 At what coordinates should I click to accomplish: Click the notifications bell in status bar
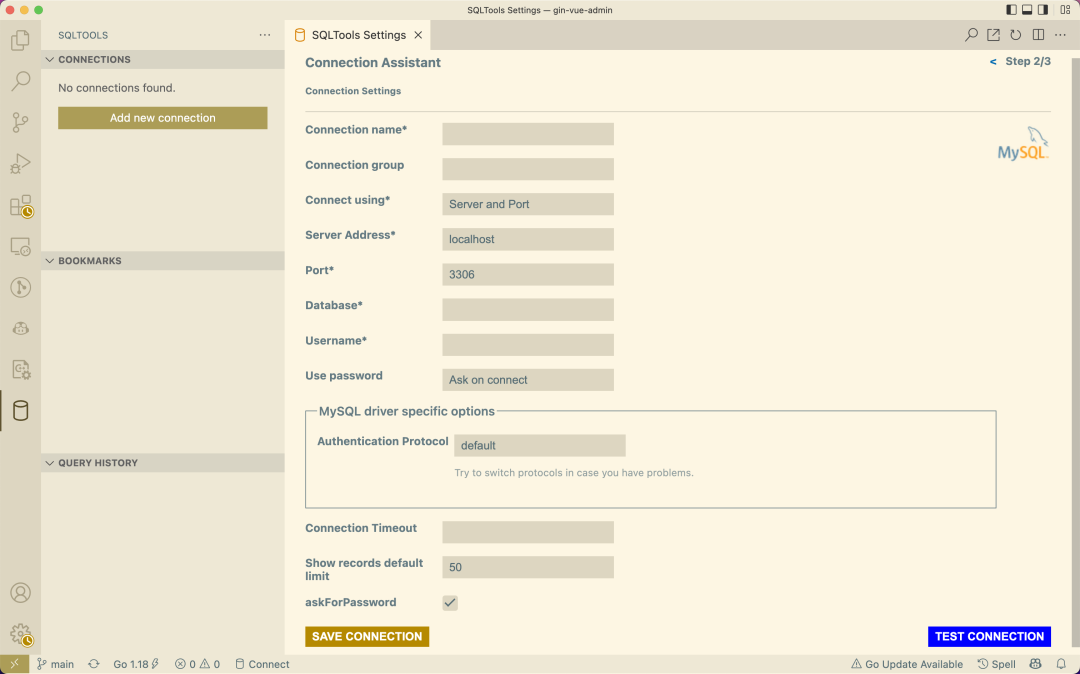coord(1061,664)
